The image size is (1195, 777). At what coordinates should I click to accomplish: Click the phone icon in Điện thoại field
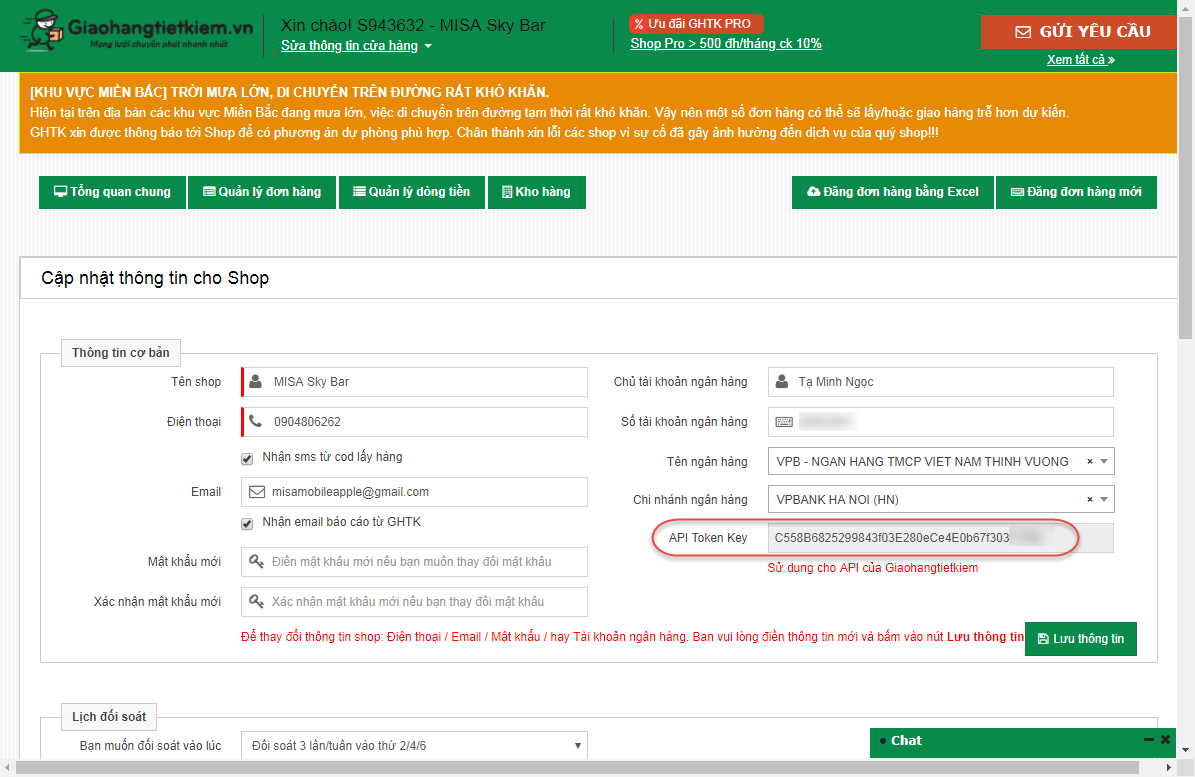256,421
